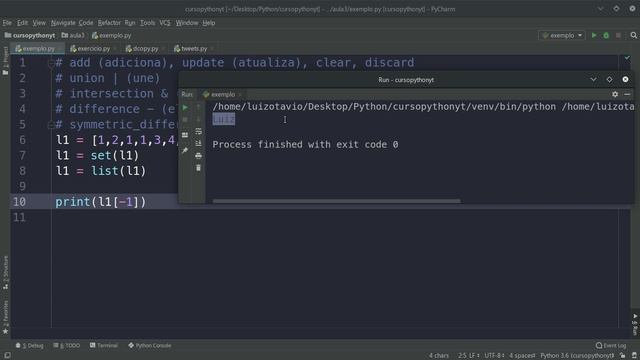The height and width of the screenshot is (360, 640).
Task: Click the green Run button in the main toolbar
Action: tap(594, 36)
